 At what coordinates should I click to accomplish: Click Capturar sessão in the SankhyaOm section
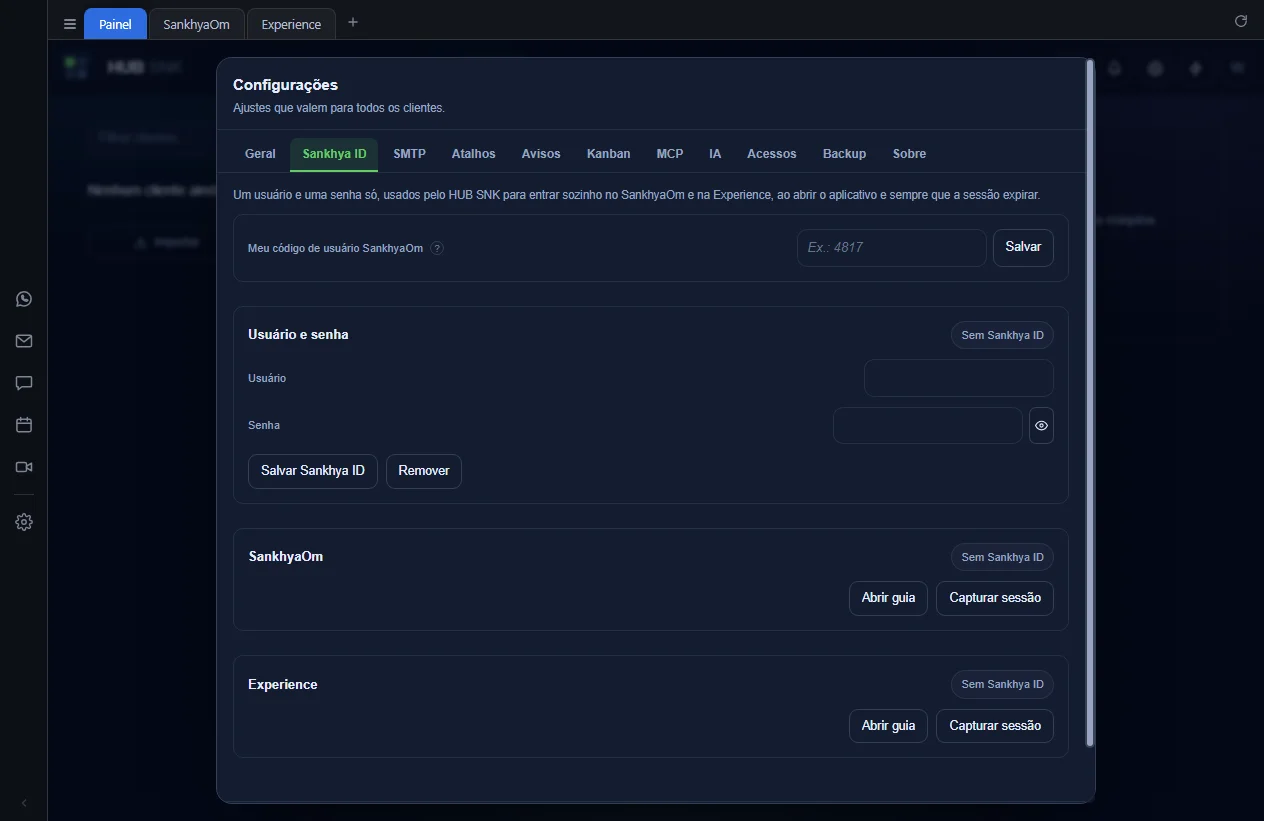point(995,598)
